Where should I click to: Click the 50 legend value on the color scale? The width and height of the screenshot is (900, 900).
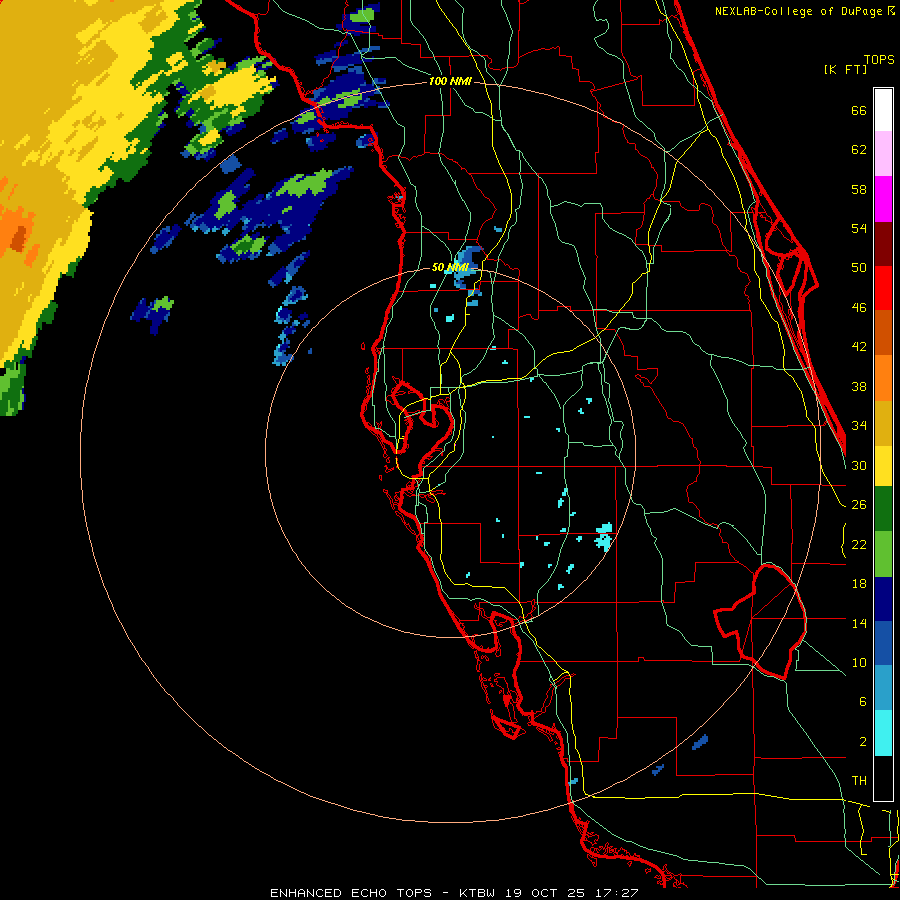[x=859, y=268]
